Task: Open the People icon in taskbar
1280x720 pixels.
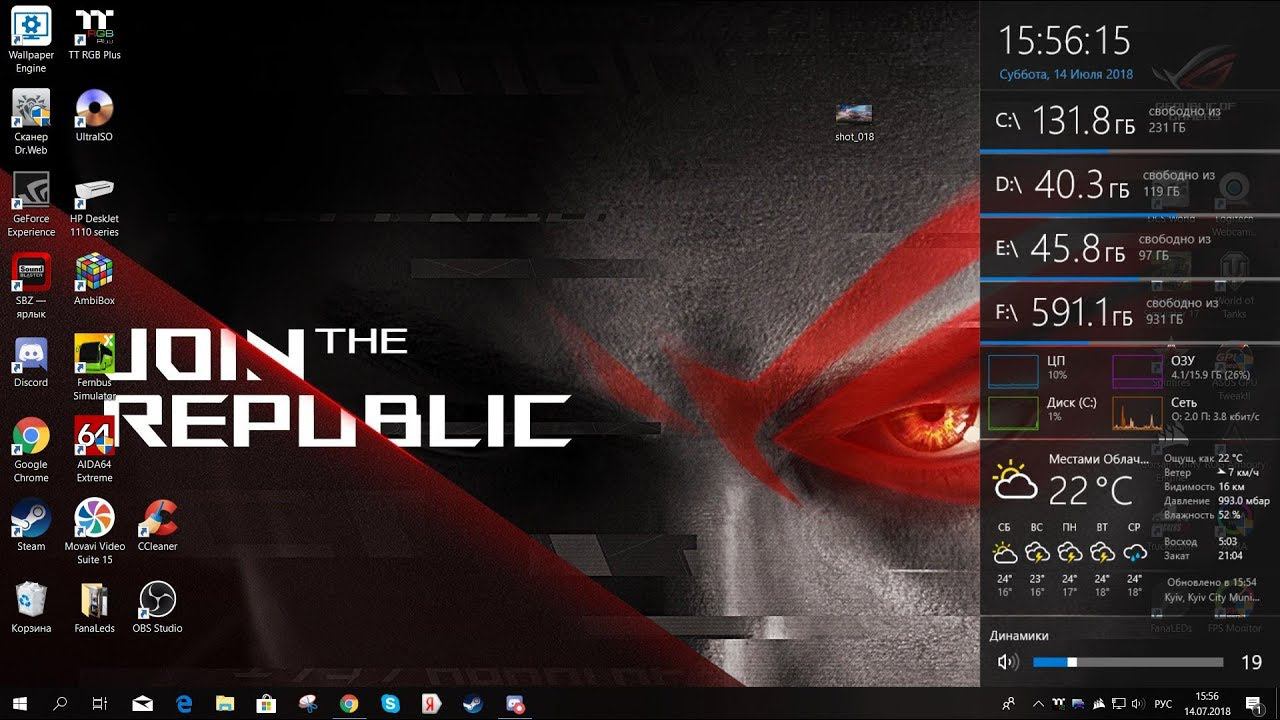Action: (x=1008, y=703)
